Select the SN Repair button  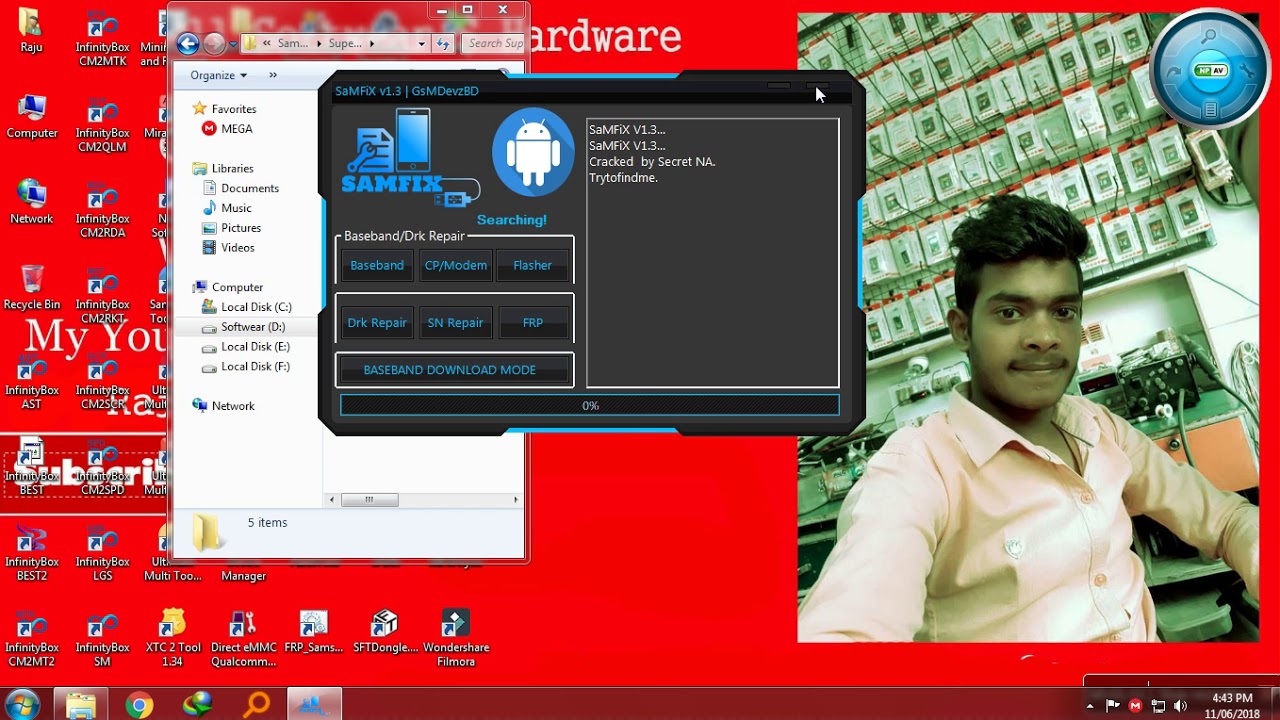455,323
